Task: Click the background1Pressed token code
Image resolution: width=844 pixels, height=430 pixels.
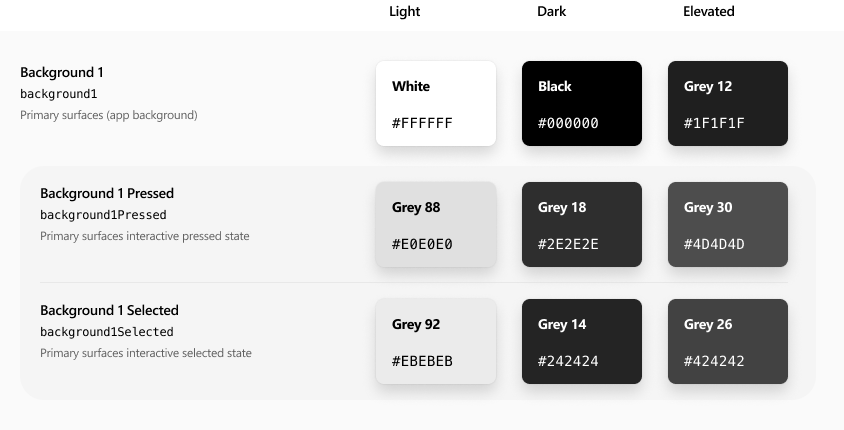Action: pos(103,215)
